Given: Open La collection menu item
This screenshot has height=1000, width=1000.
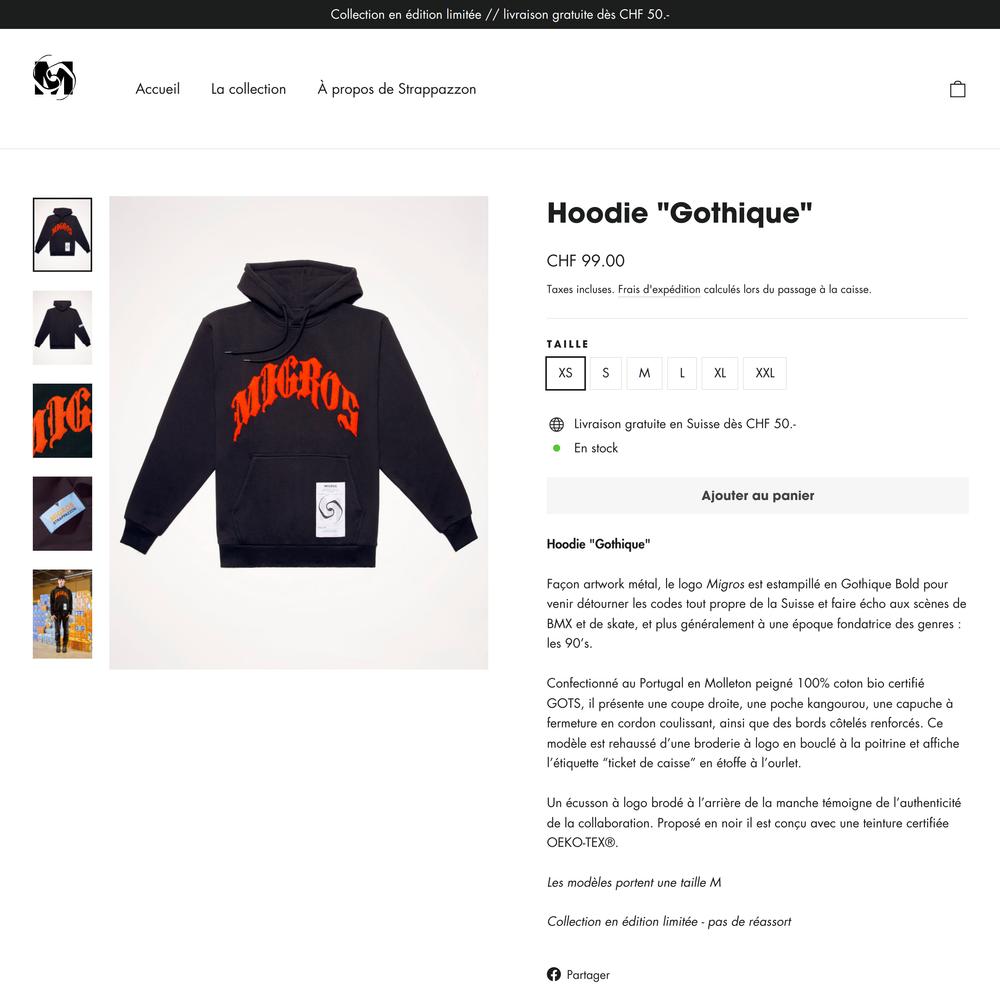Looking at the screenshot, I should [248, 89].
